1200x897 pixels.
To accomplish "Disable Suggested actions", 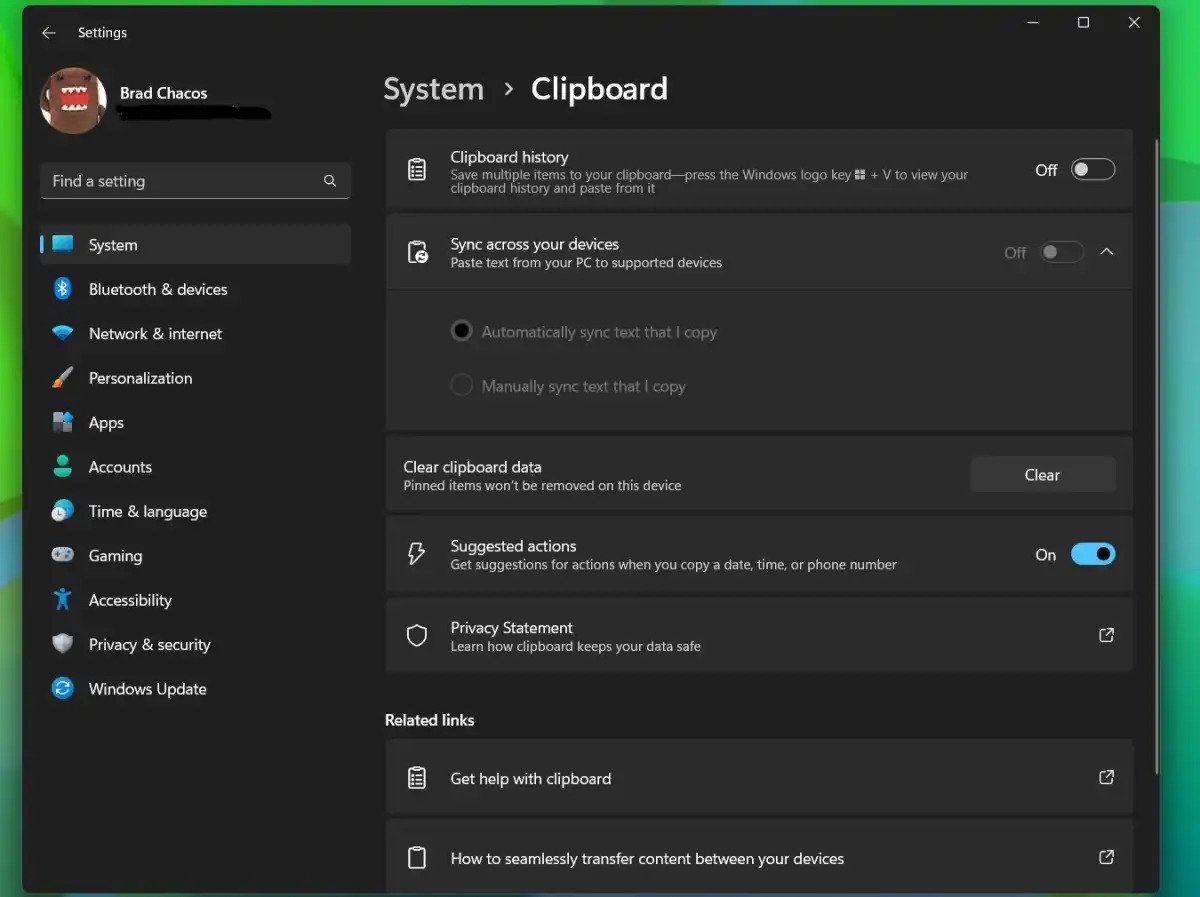I will point(1093,554).
